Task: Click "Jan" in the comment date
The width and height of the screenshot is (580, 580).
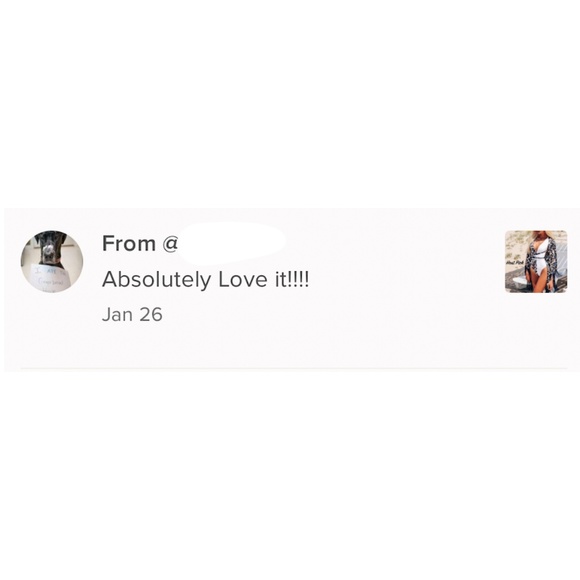Action: (x=117, y=315)
